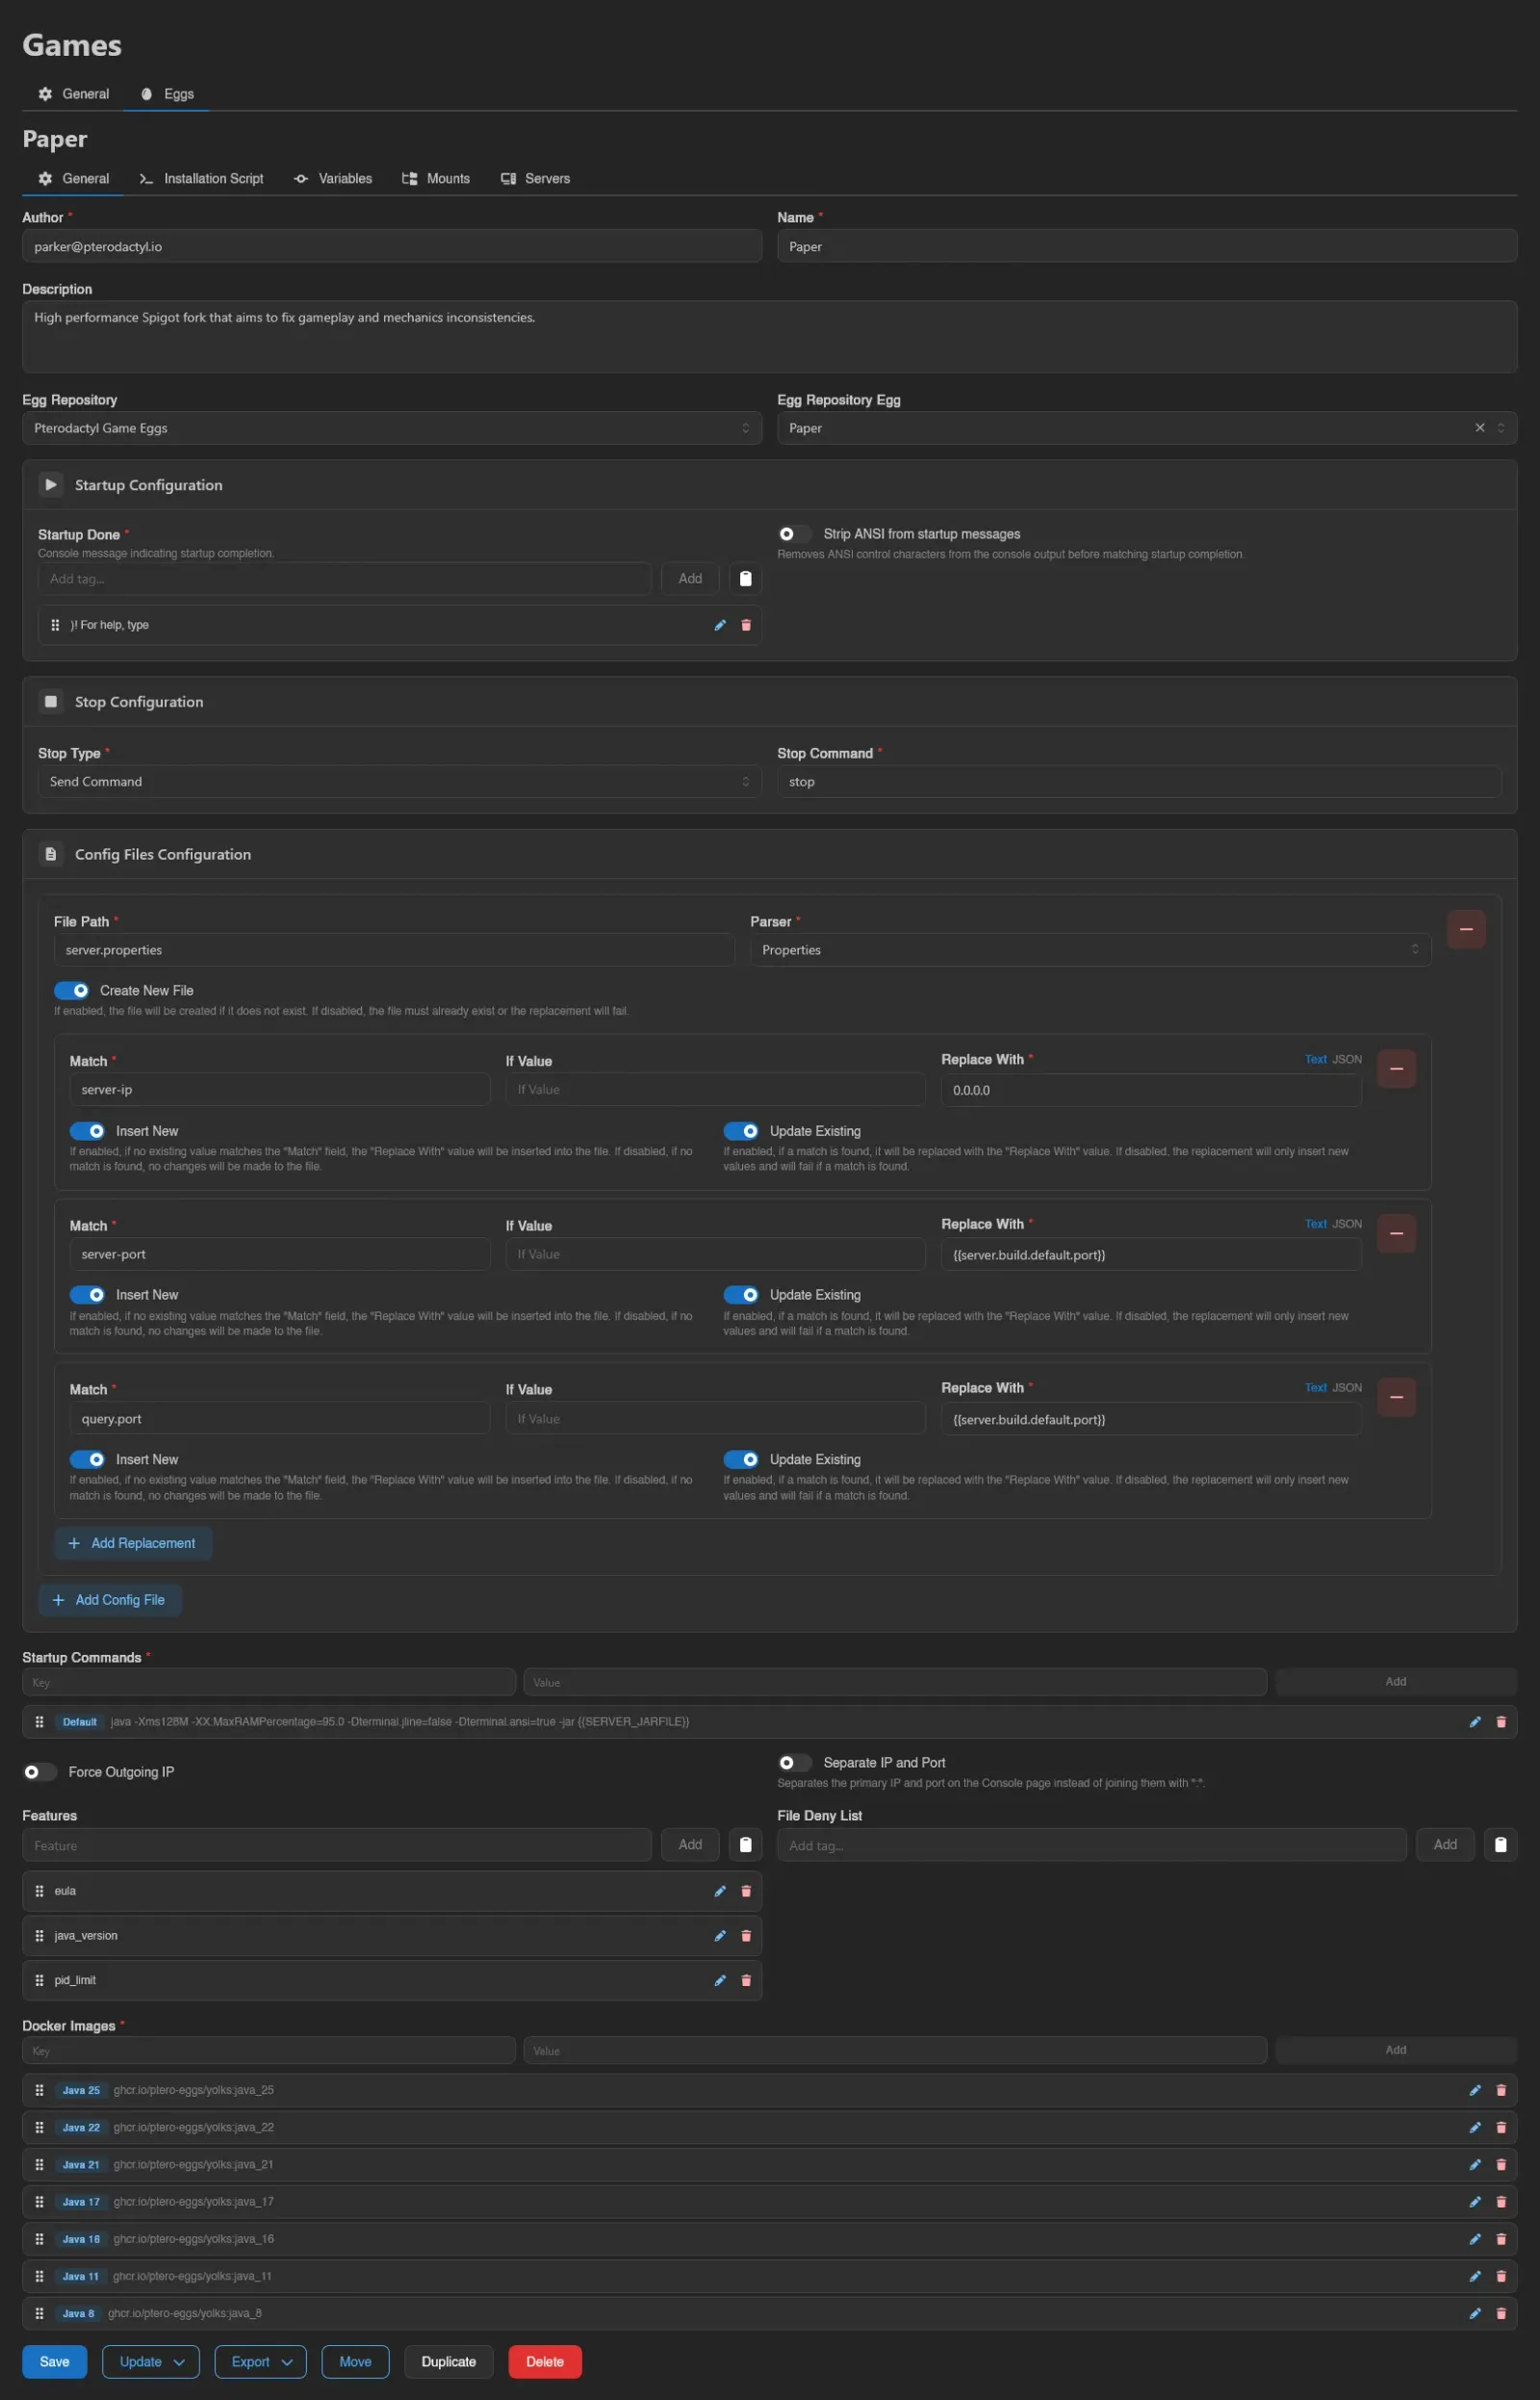Focus the Stop Command field
Viewport: 1540px width, 2400px height.
pos(1139,781)
